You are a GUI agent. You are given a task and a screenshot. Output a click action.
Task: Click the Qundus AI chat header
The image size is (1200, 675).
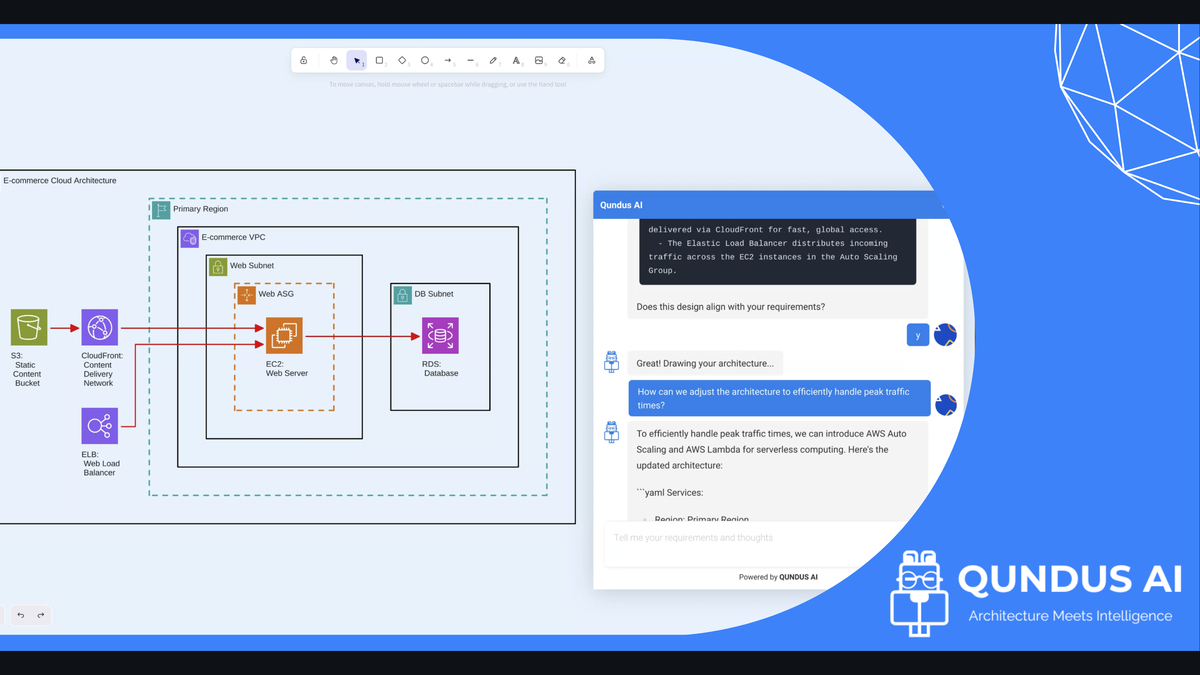[x=768, y=205]
